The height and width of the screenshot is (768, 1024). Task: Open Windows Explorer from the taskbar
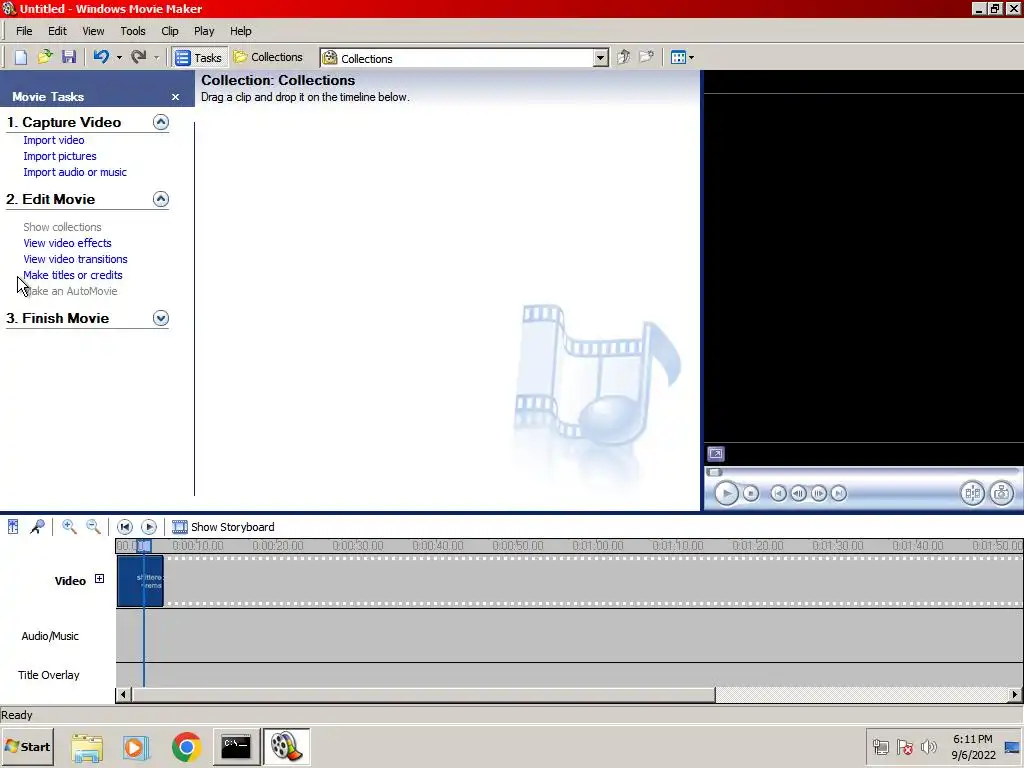[x=87, y=747]
